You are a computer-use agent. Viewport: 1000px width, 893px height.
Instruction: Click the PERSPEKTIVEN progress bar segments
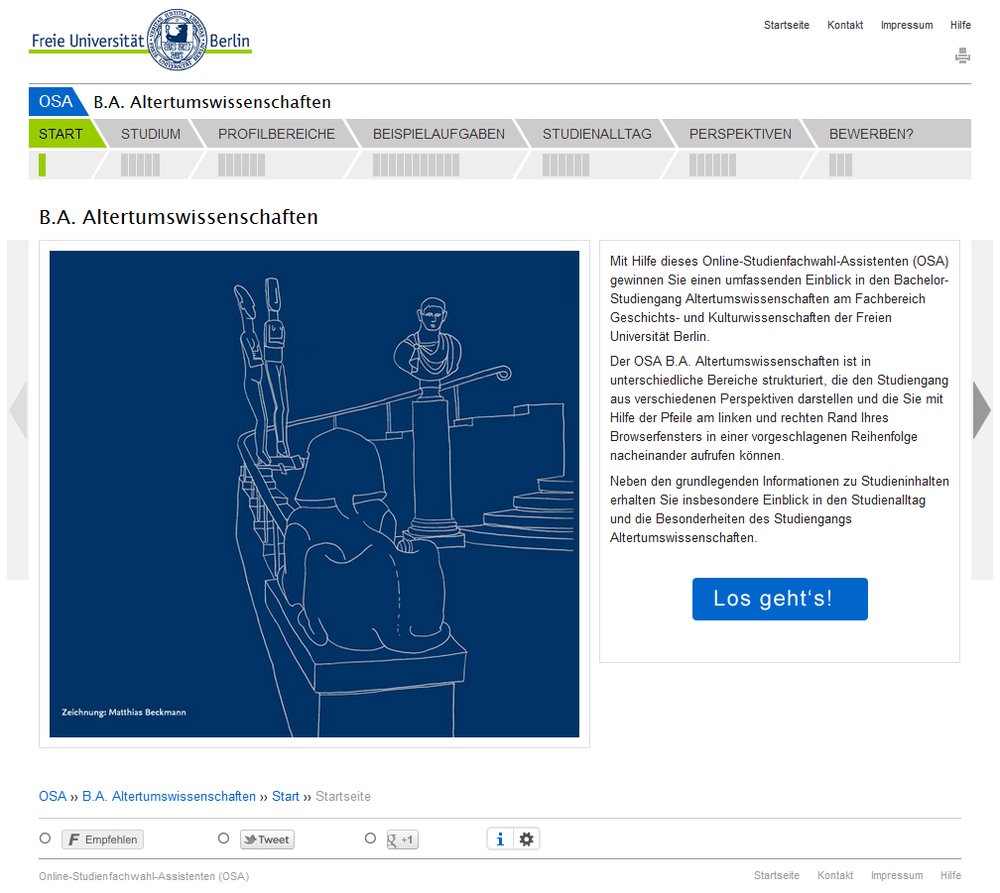click(712, 165)
